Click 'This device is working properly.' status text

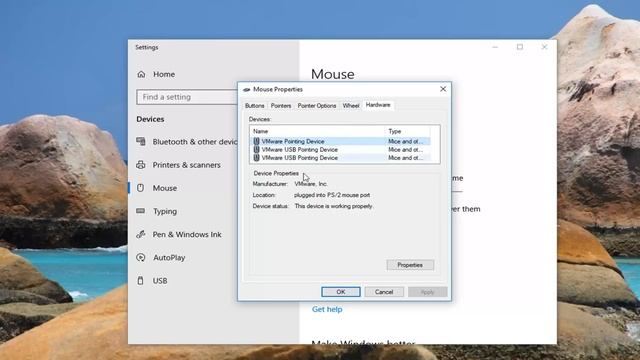click(x=333, y=206)
